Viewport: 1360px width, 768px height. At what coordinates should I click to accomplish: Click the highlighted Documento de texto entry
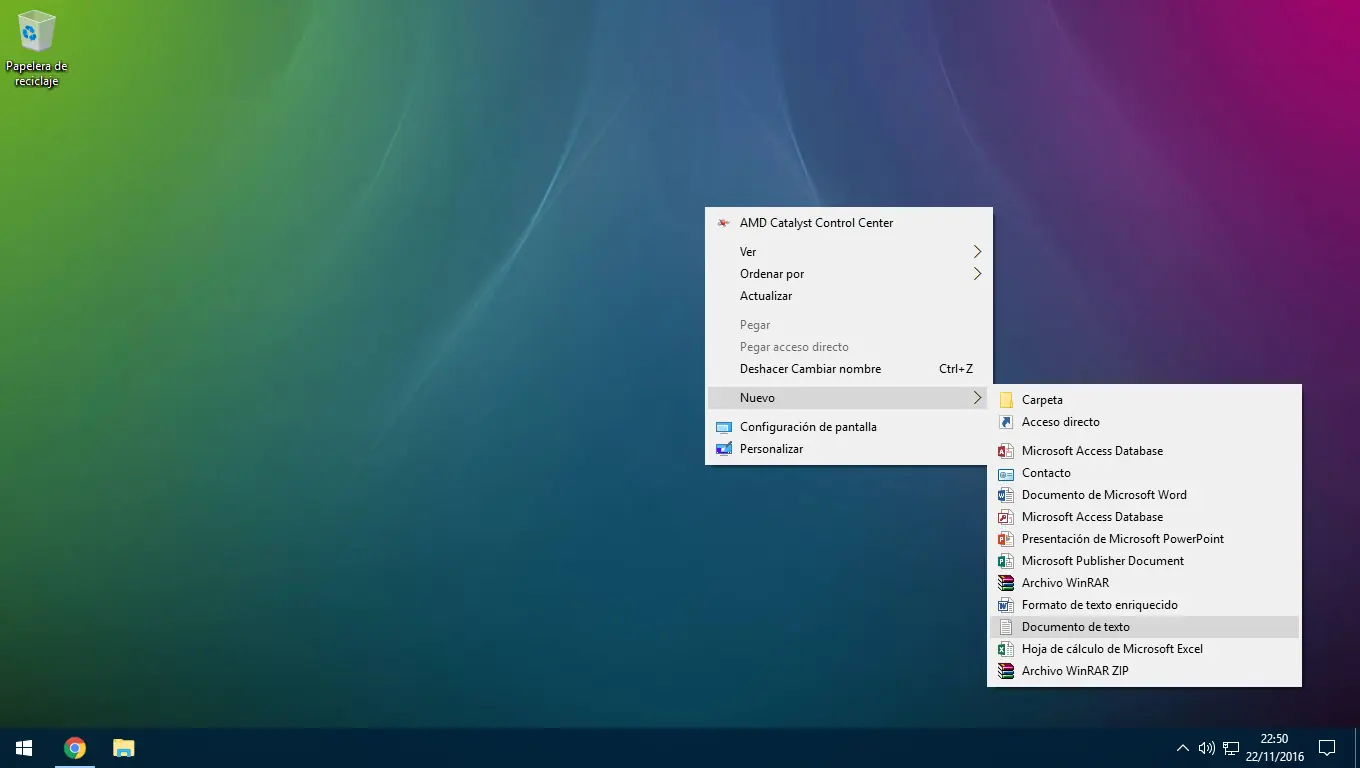click(x=1144, y=627)
